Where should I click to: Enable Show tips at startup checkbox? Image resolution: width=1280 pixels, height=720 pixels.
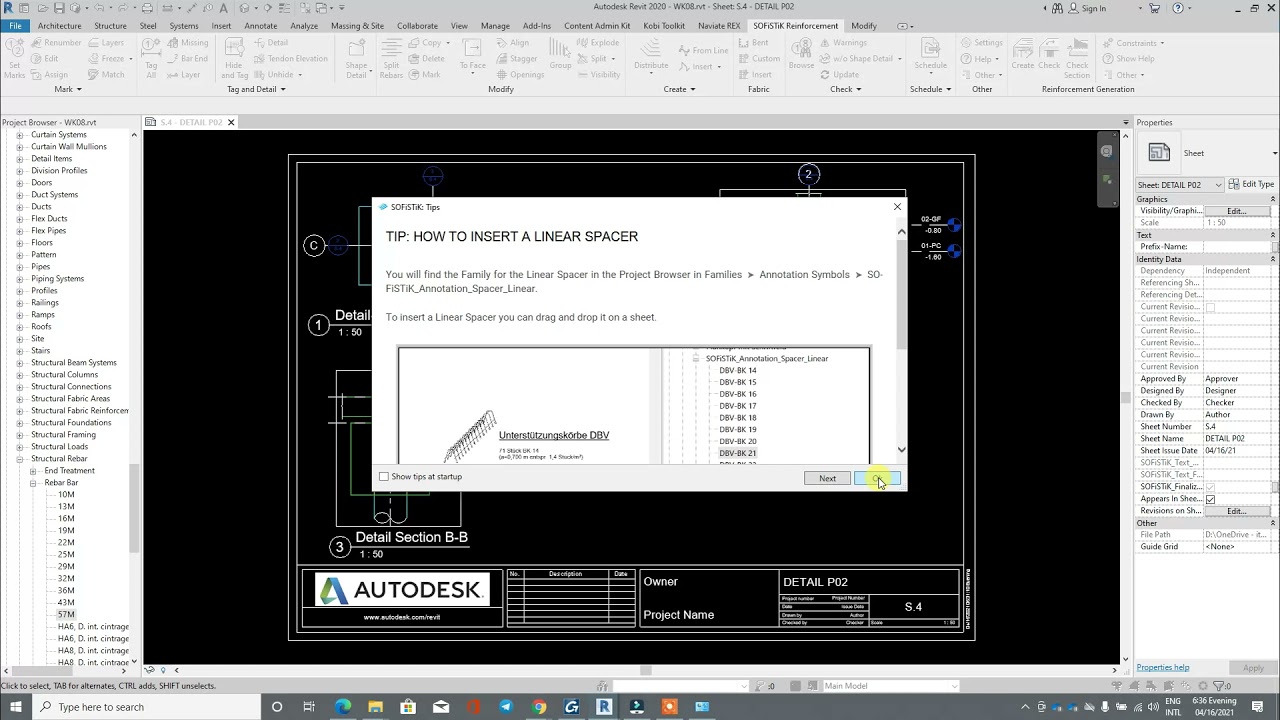point(384,477)
